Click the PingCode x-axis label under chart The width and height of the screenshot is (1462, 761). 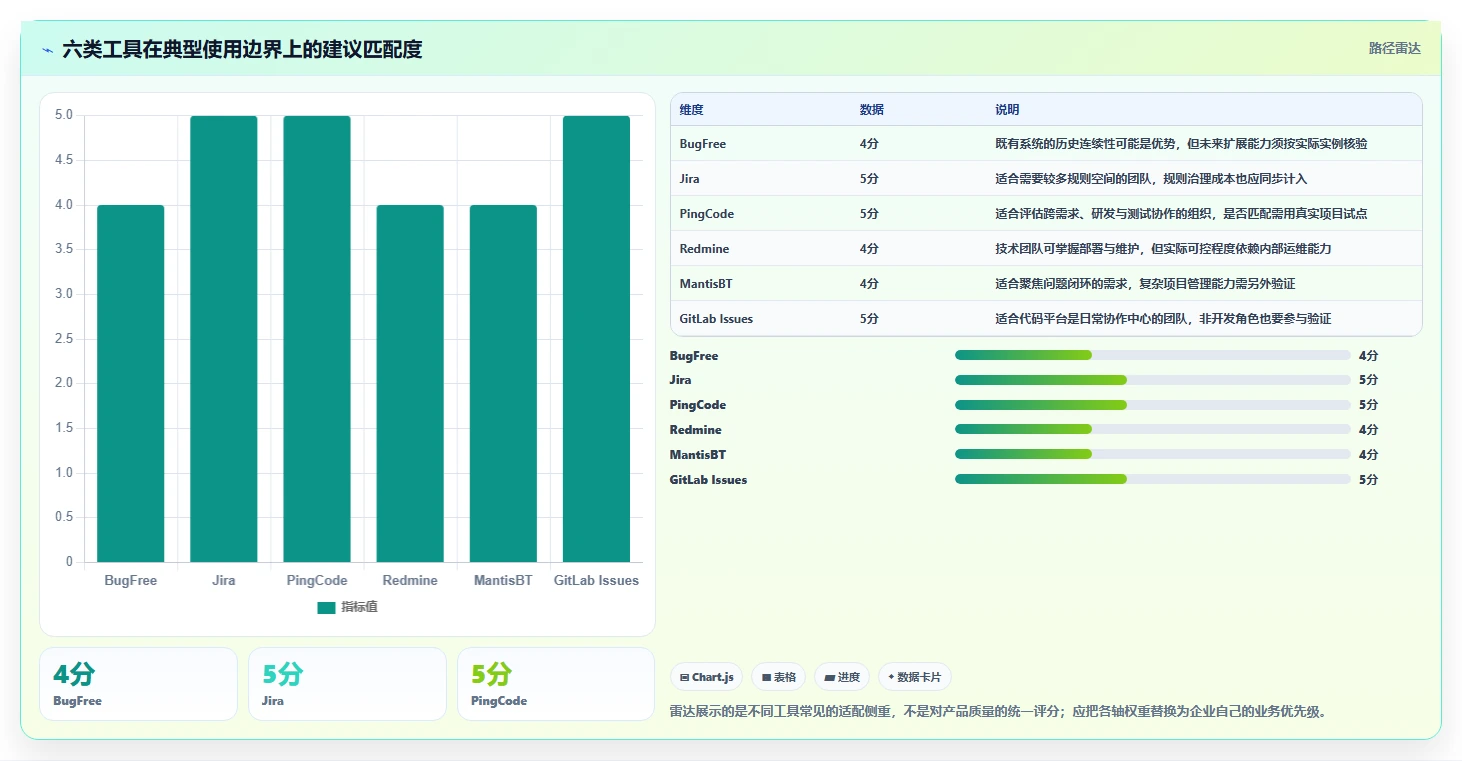pyautogui.click(x=317, y=581)
